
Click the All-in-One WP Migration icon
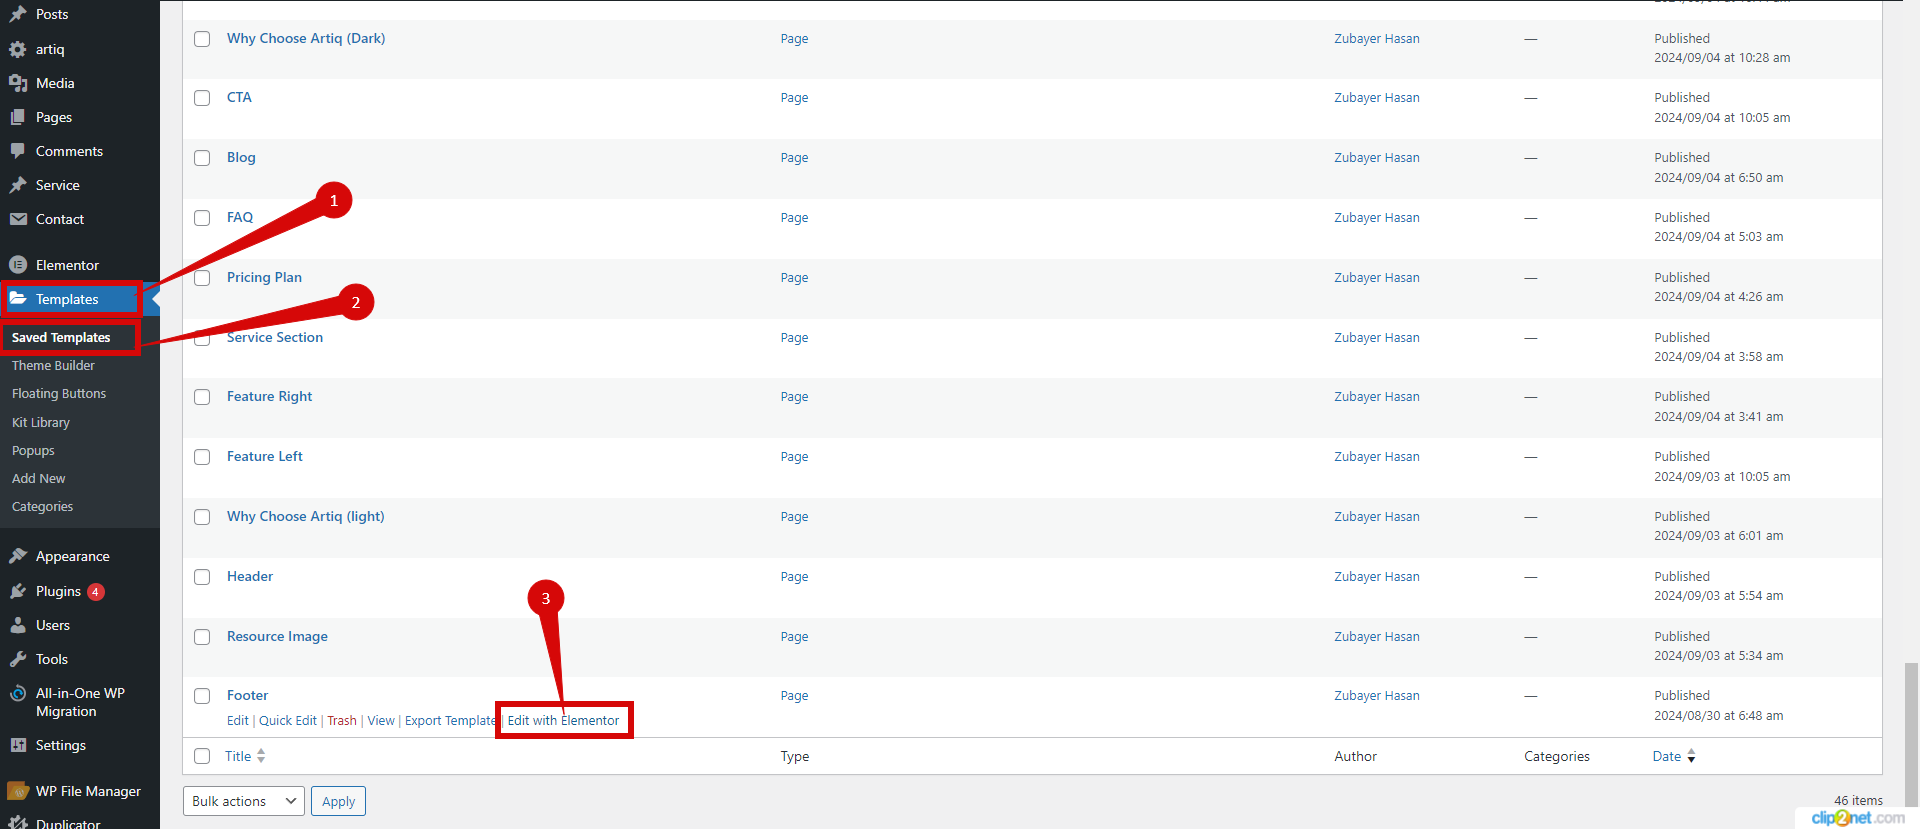(18, 694)
